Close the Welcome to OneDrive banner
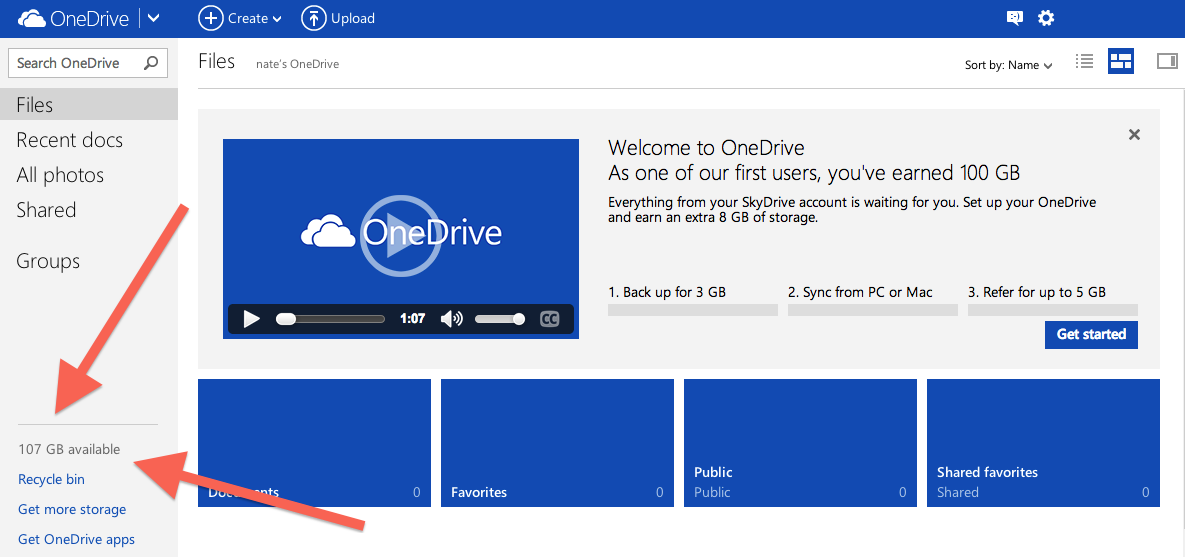Viewport: 1185px width, 557px height. pos(1134,134)
